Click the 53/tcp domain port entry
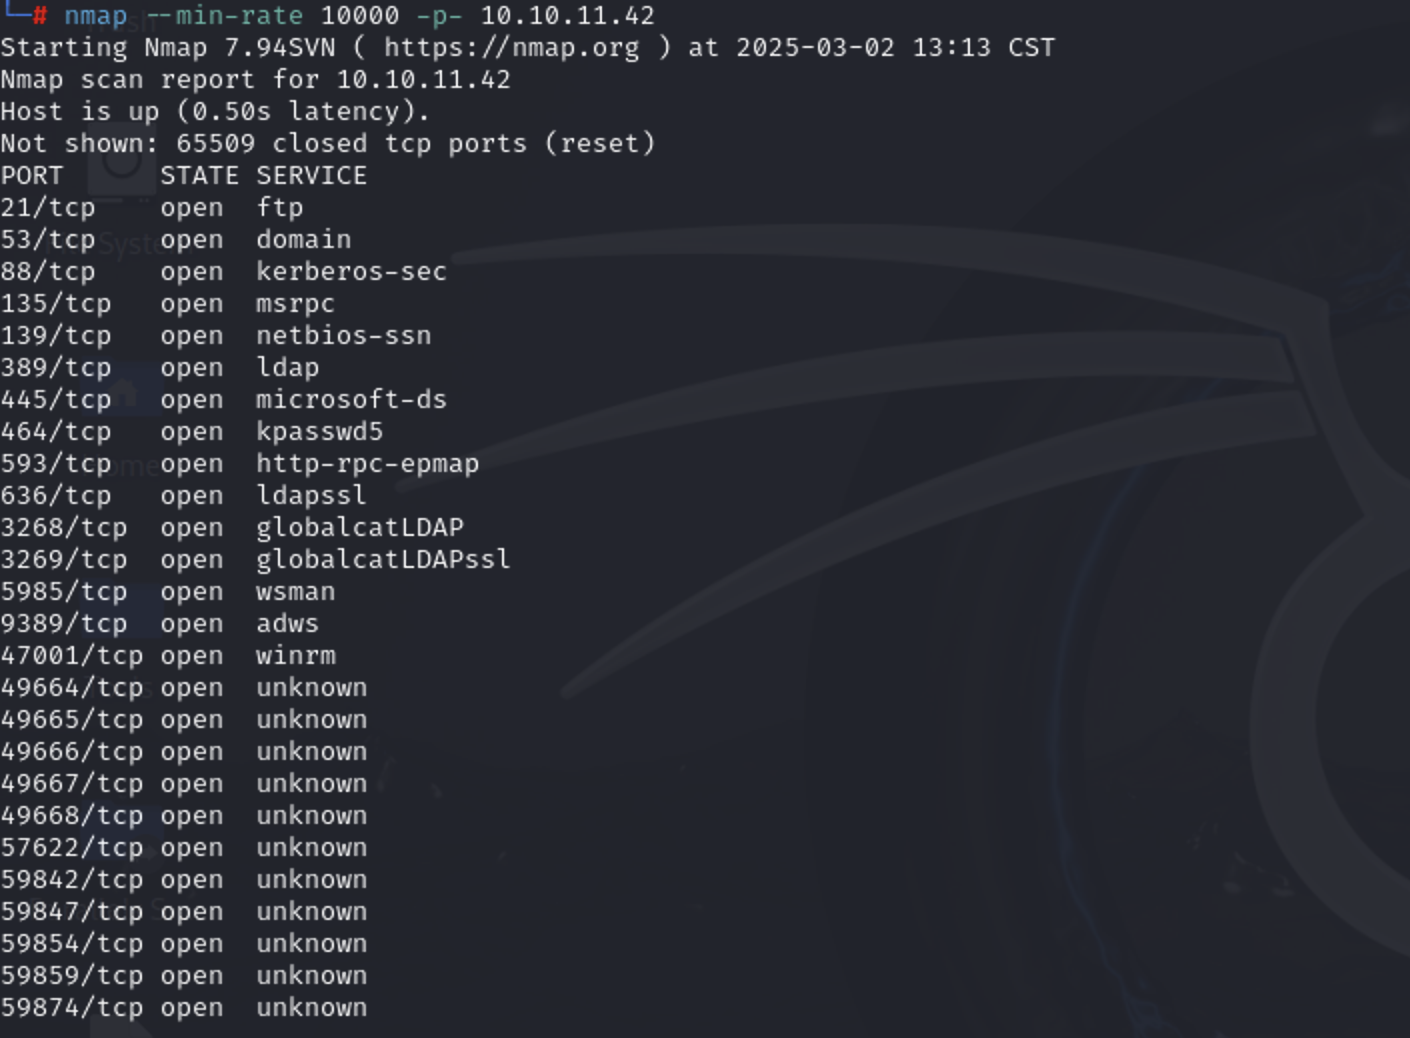This screenshot has height=1038, width=1410. pyautogui.click(x=176, y=240)
